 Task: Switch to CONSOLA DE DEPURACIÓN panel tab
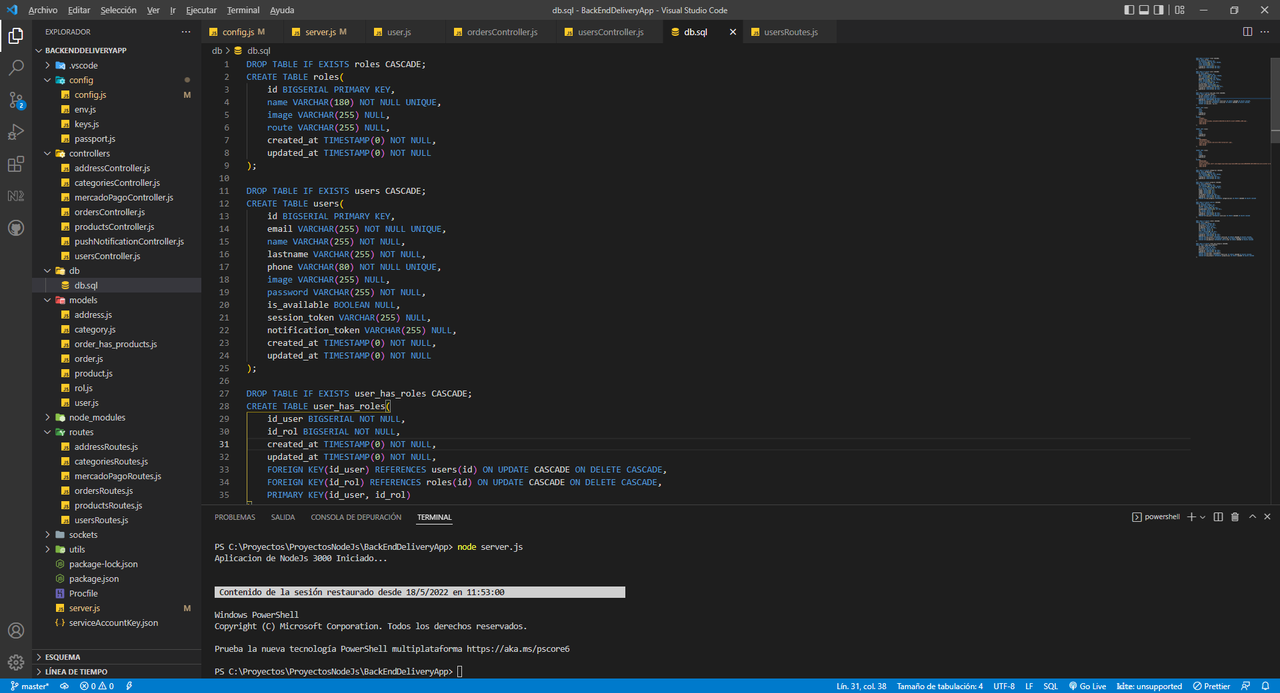coord(356,517)
